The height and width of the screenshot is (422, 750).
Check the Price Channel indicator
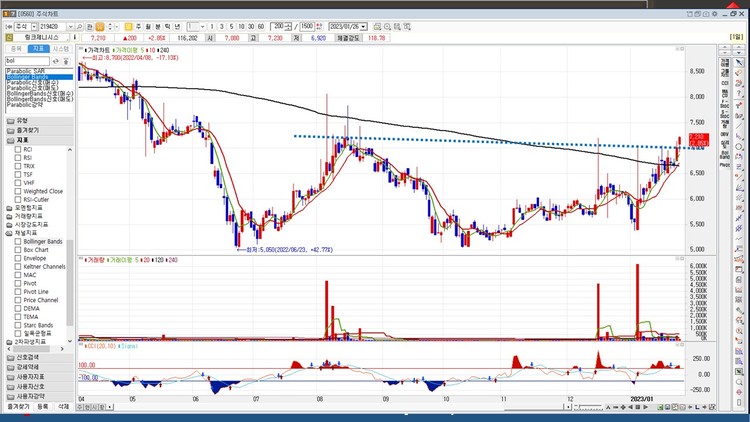pyautogui.click(x=18, y=300)
